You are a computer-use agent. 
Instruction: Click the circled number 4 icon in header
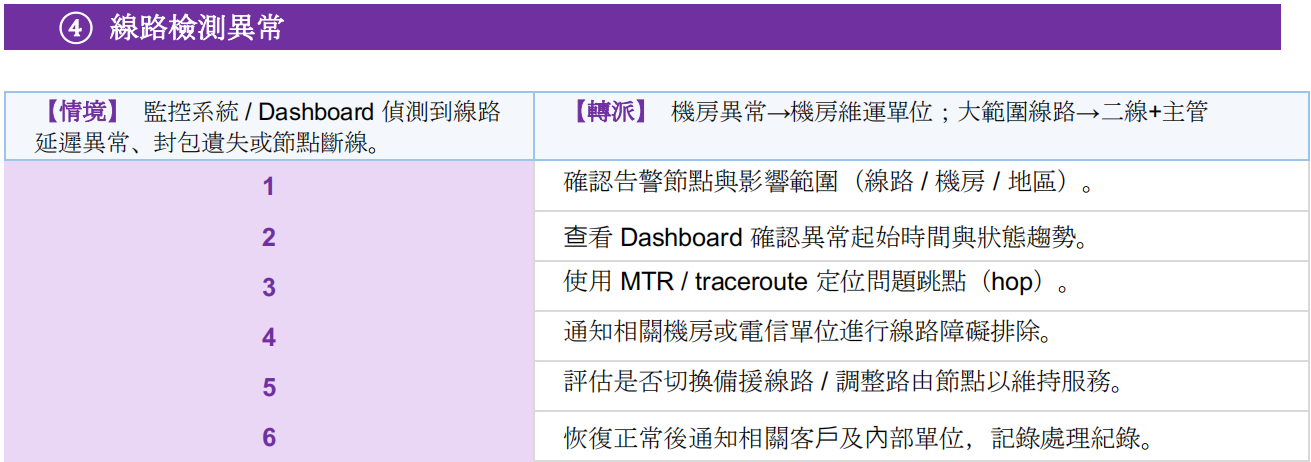pyautogui.click(x=76, y=28)
